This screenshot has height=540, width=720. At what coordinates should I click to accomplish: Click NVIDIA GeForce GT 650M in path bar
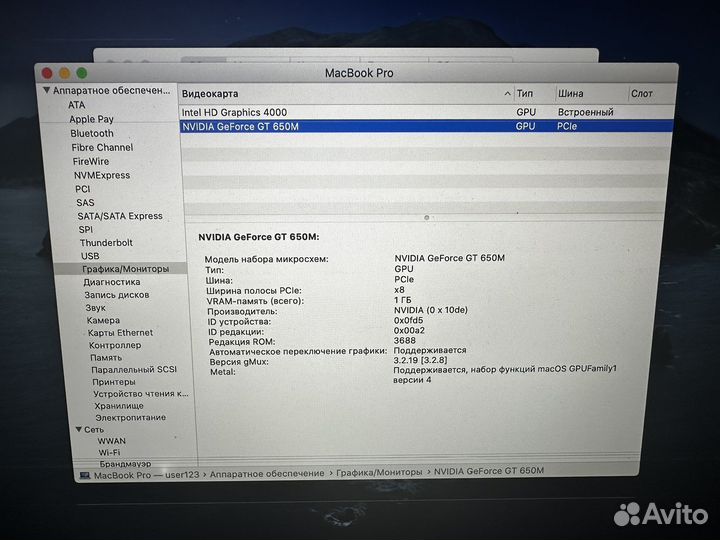click(x=489, y=471)
